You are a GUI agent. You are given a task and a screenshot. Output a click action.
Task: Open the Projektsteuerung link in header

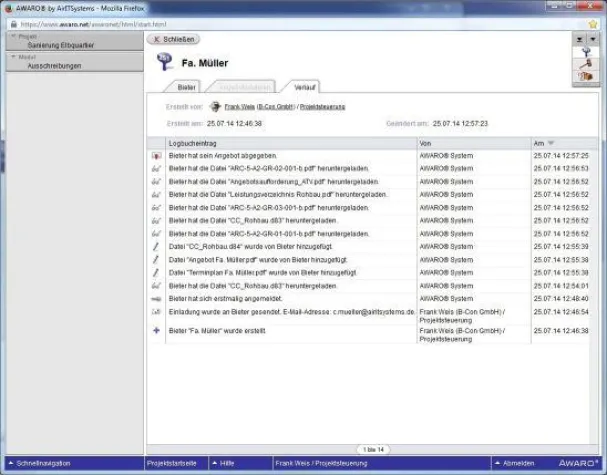pyautogui.click(x=325, y=105)
